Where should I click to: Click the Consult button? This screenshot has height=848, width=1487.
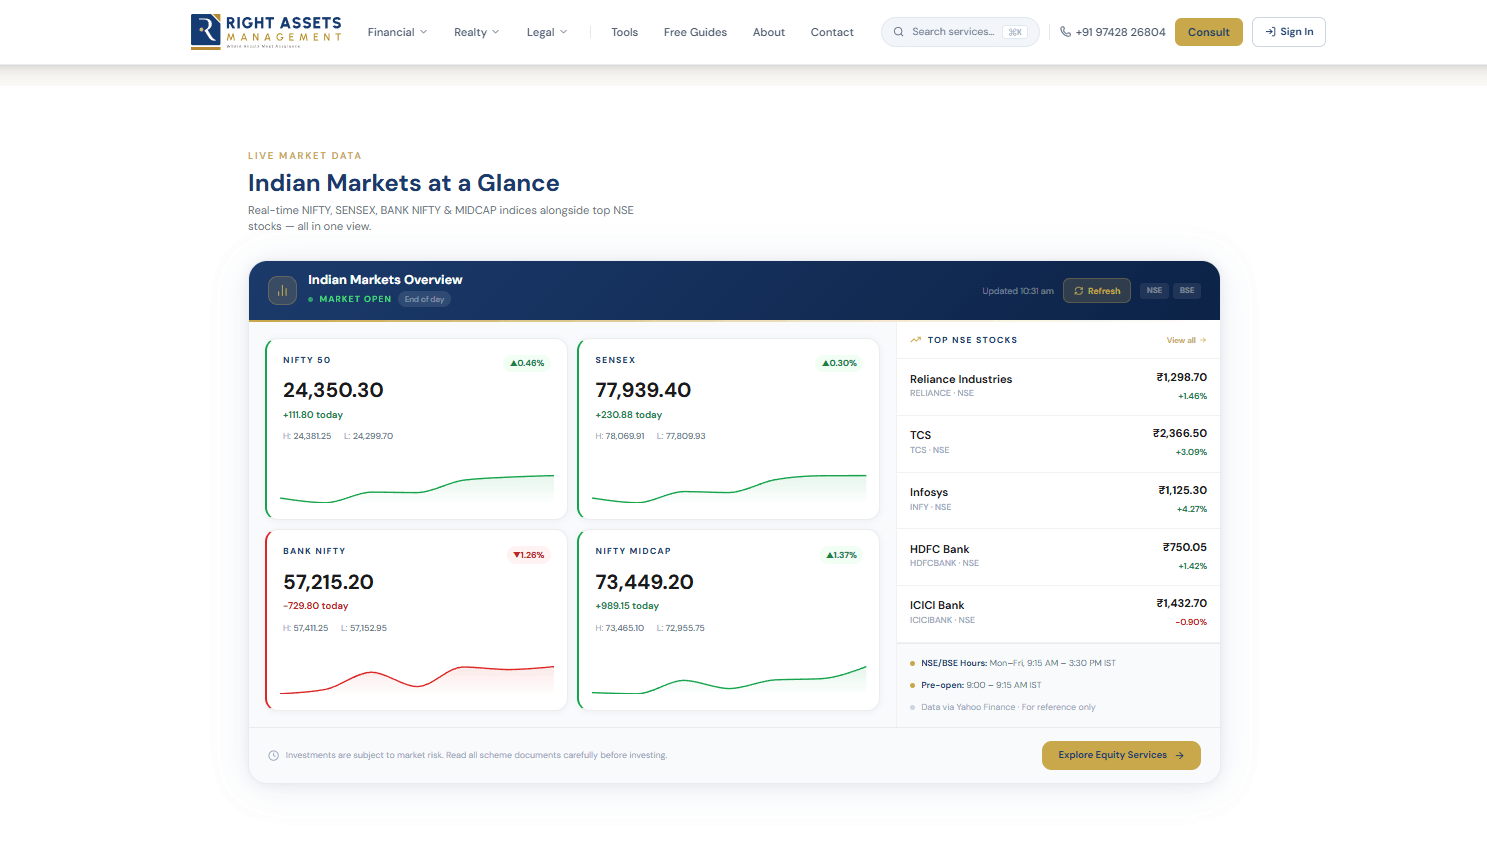point(1208,32)
